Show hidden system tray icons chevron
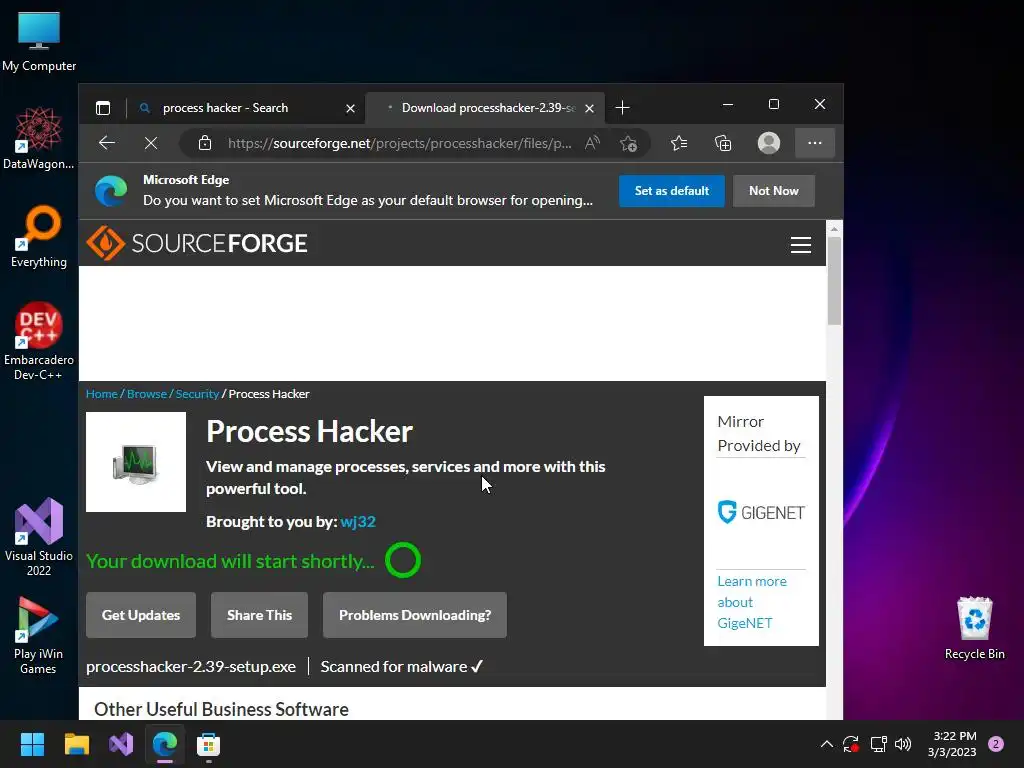1024x768 pixels. 826,744
